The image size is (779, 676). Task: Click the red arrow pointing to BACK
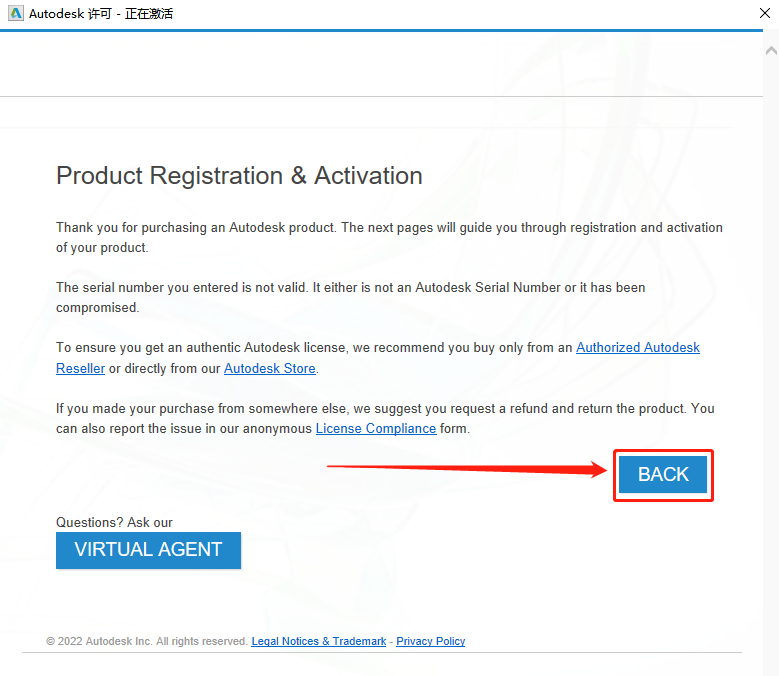click(x=467, y=468)
